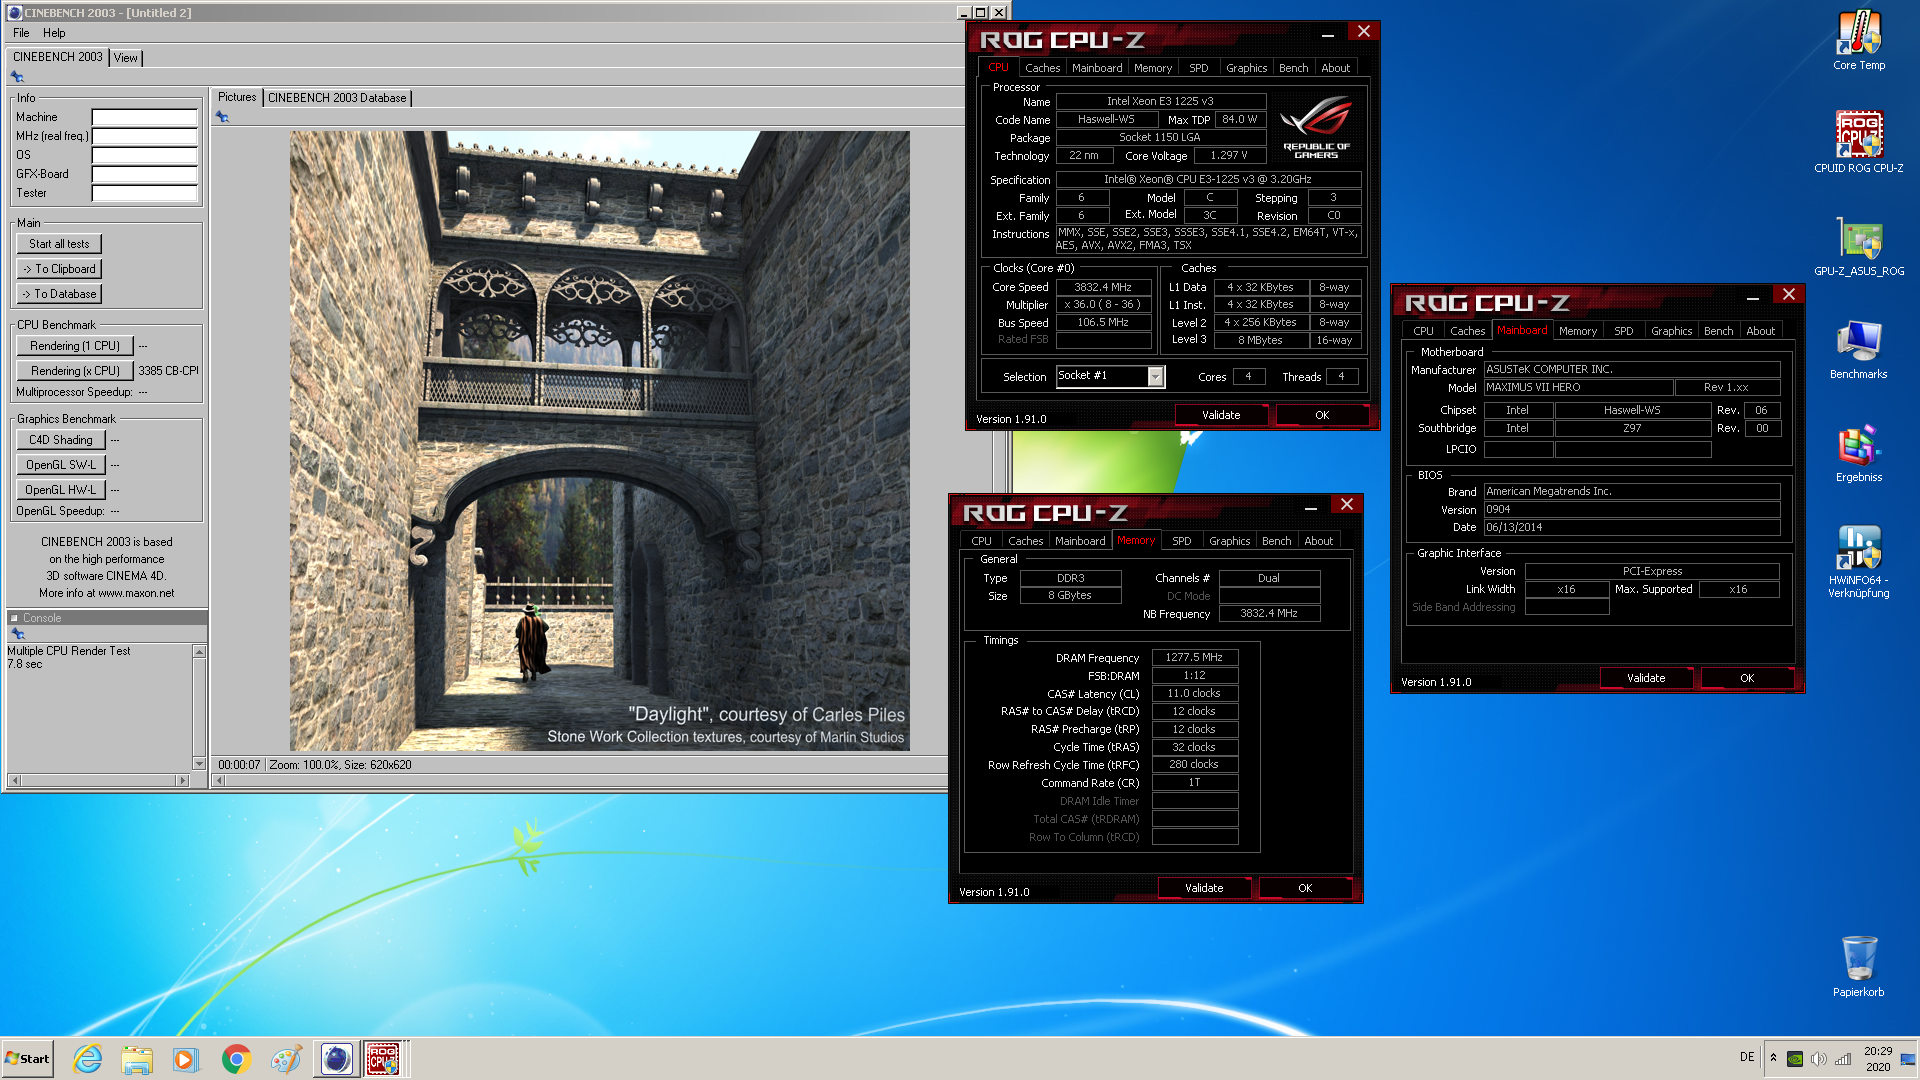Open the Ergebniss desktop icon

click(x=1858, y=453)
